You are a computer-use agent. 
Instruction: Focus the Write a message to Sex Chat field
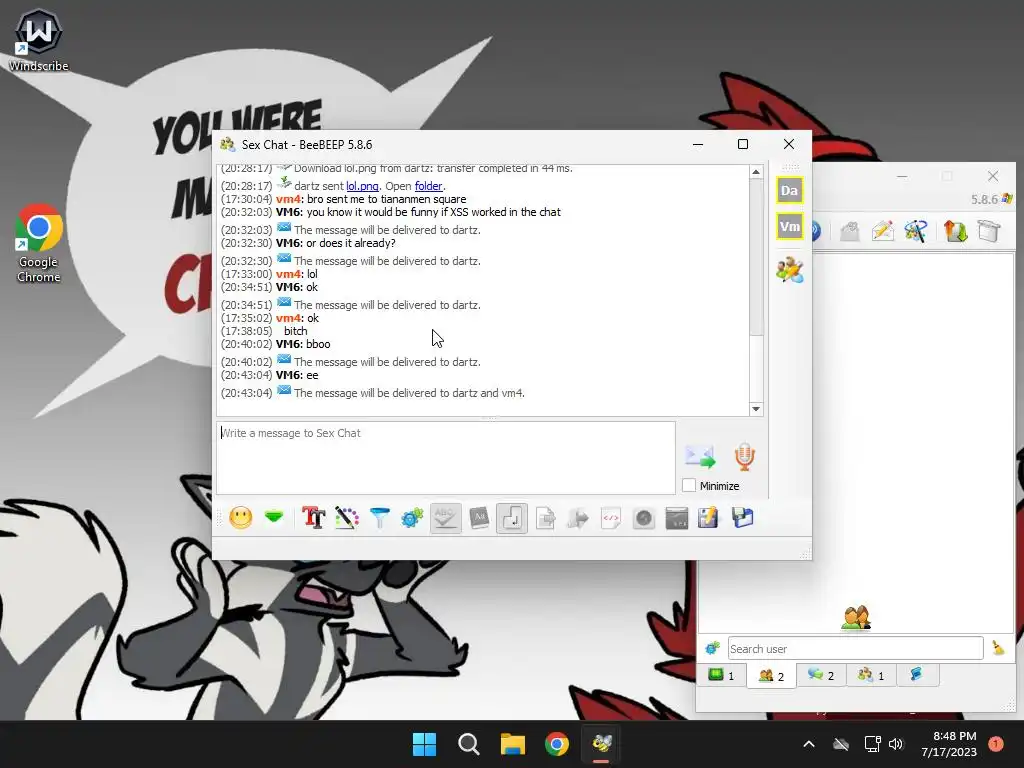click(445, 458)
